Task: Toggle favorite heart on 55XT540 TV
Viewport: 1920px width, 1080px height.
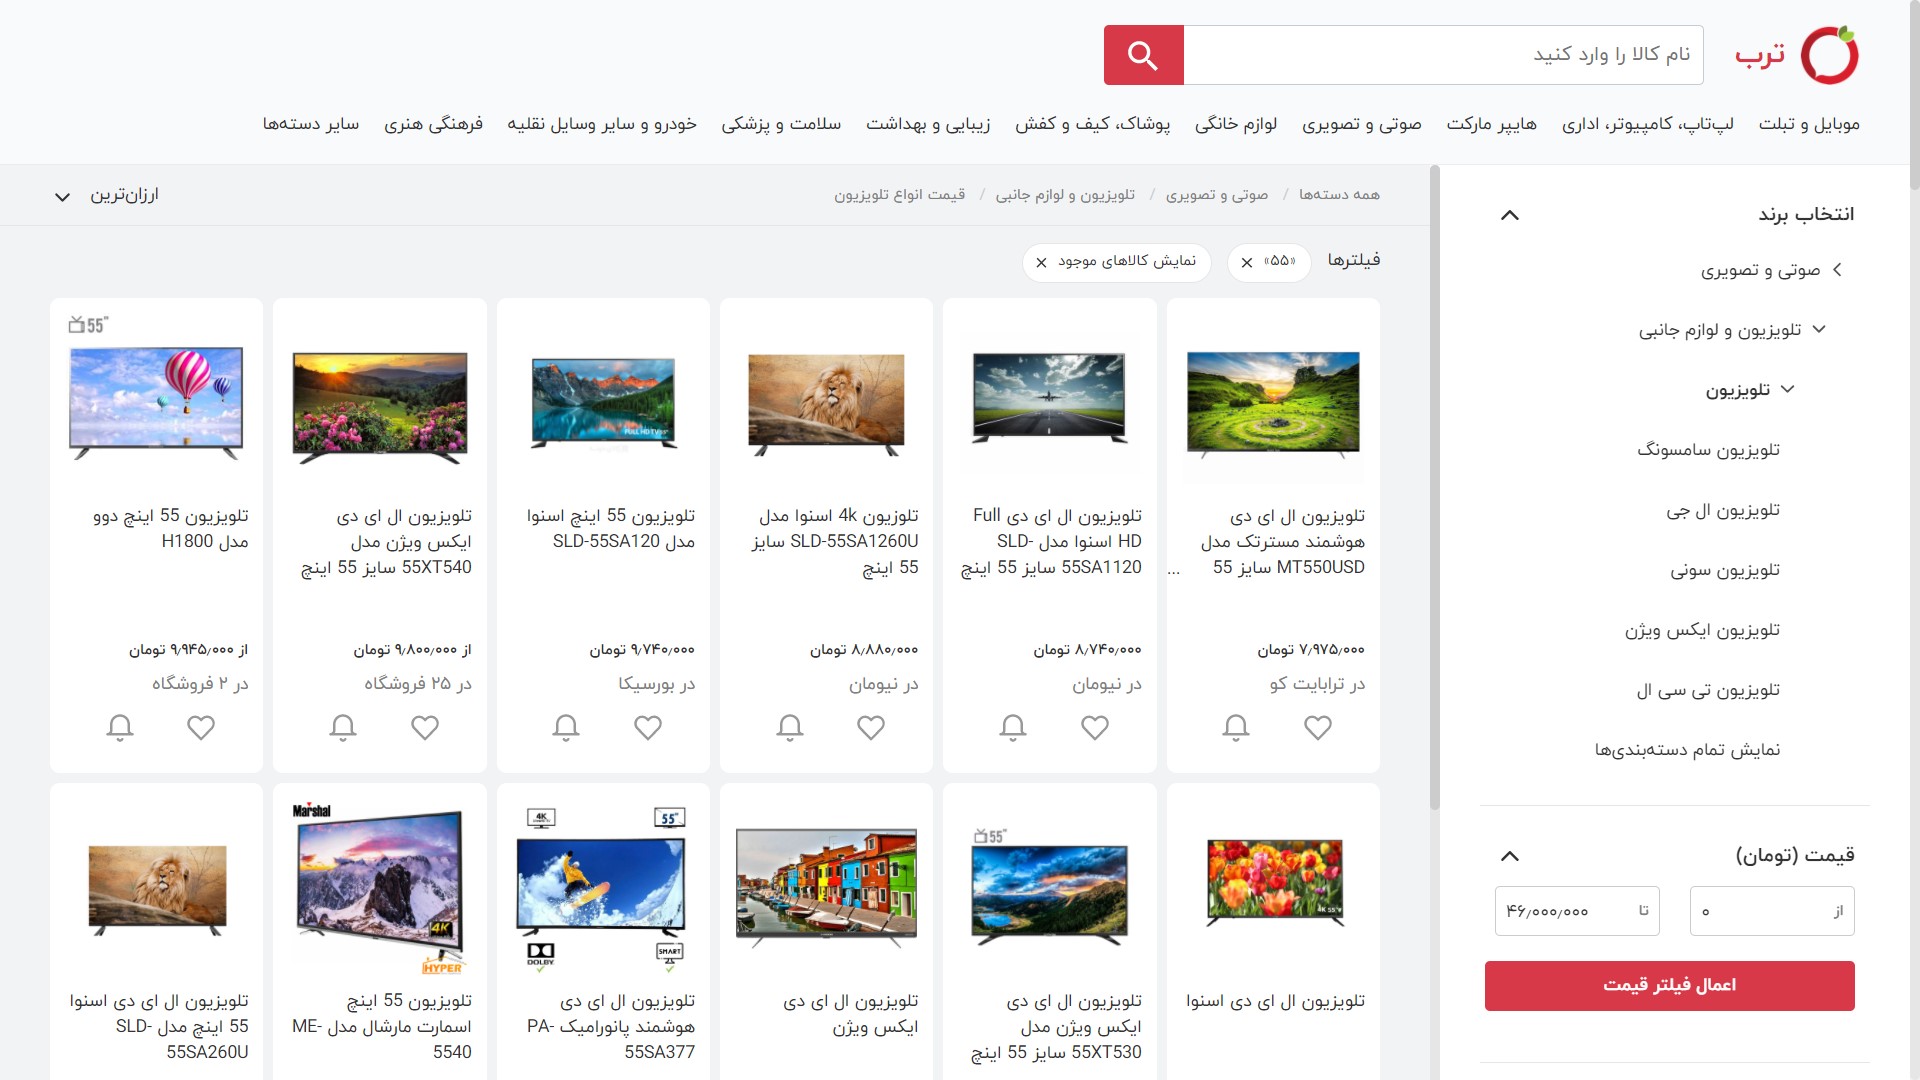Action: (x=424, y=728)
